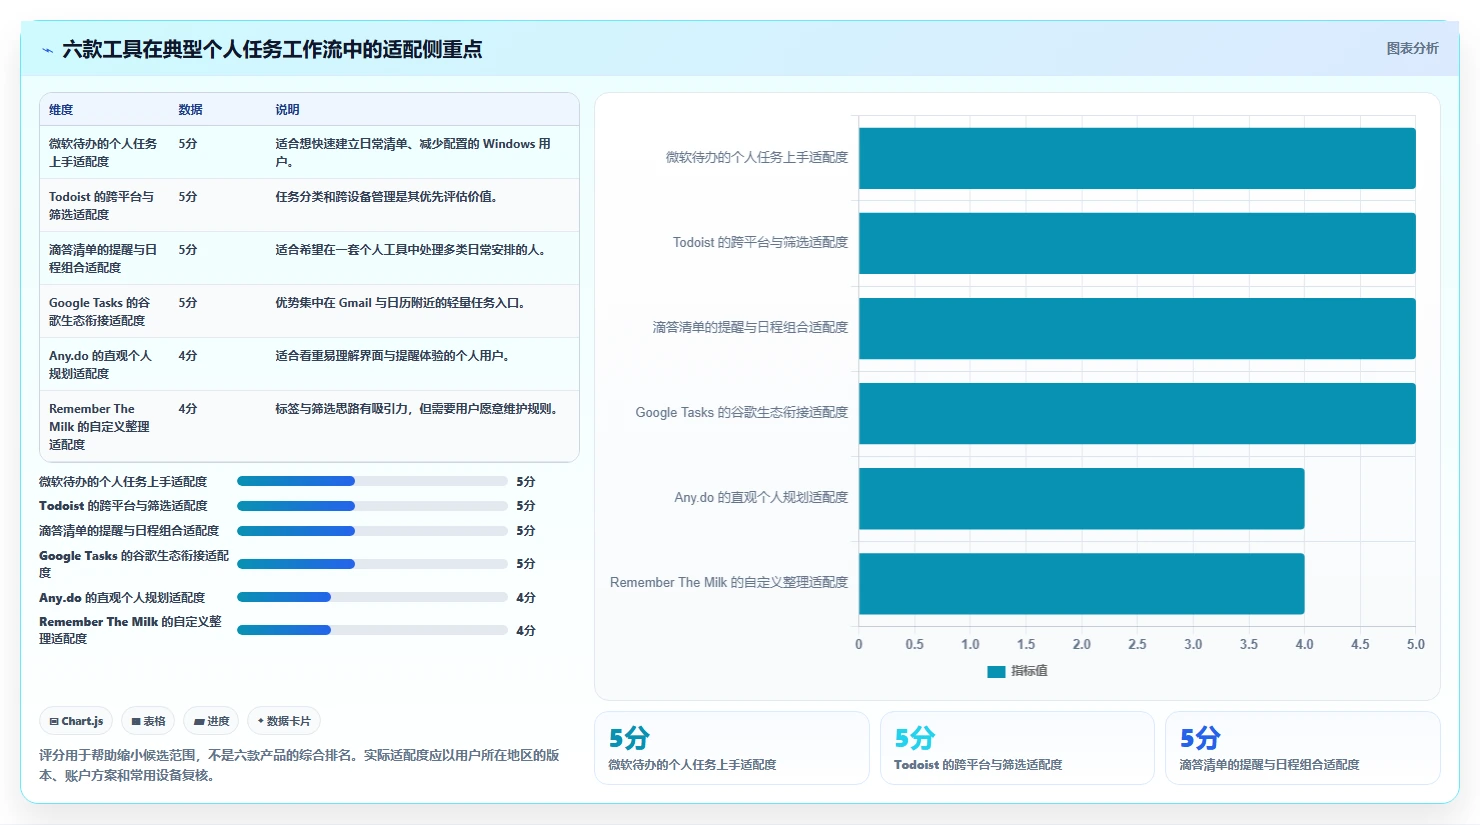The height and width of the screenshot is (825, 1480).
Task: Click the 维度 column header
Action: pos(61,110)
